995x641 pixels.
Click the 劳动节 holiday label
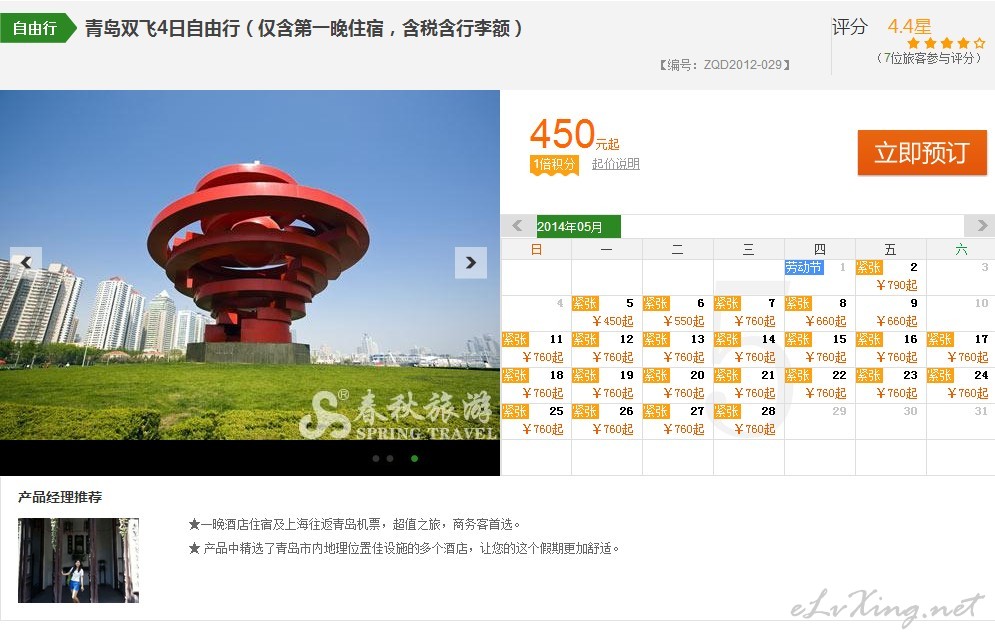pyautogui.click(x=804, y=267)
